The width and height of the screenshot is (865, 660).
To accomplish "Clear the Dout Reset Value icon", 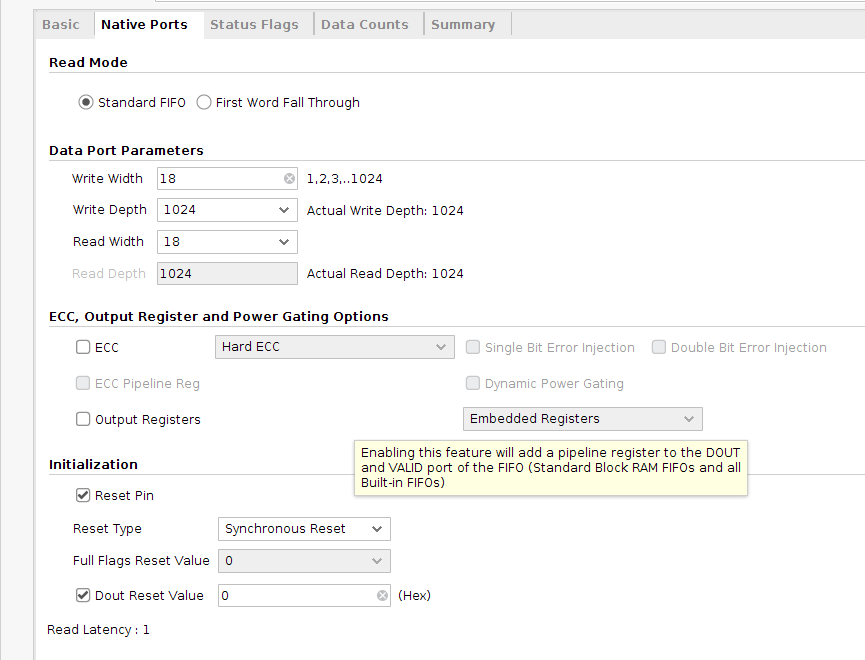I will [382, 596].
